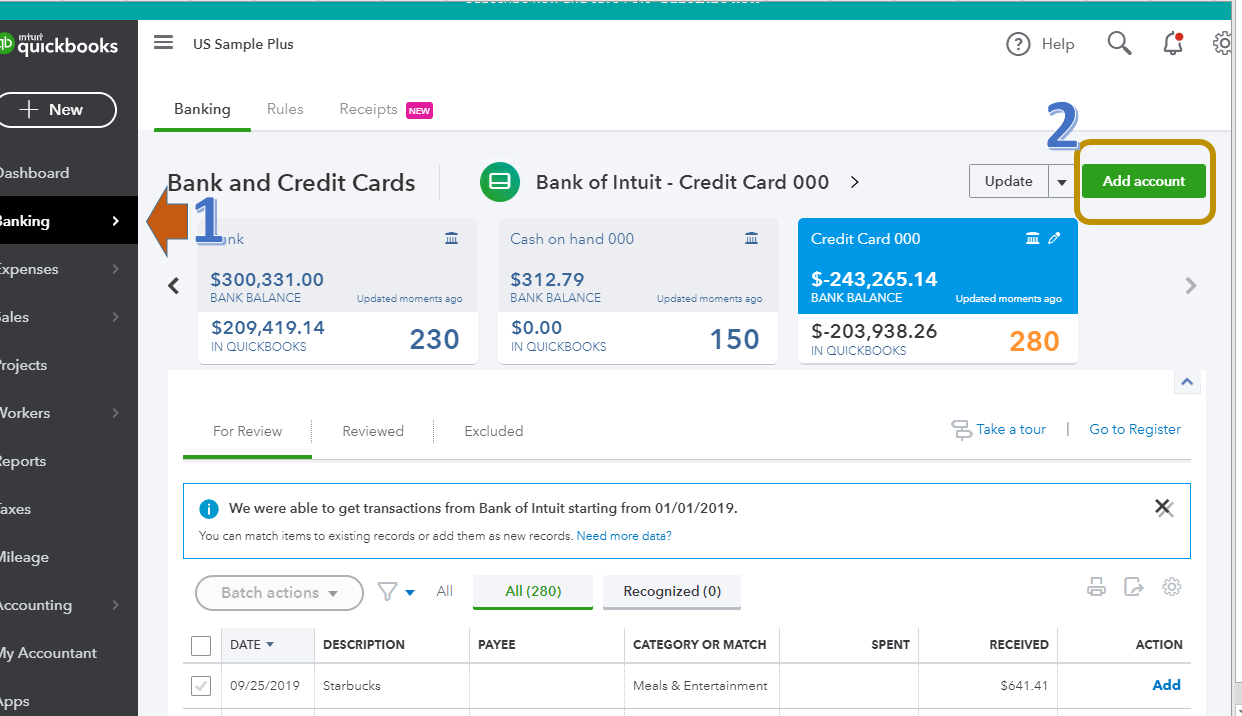Screen dimensions: 1242x716
Task: Collapse the account cards panel chevron
Action: [1186, 382]
